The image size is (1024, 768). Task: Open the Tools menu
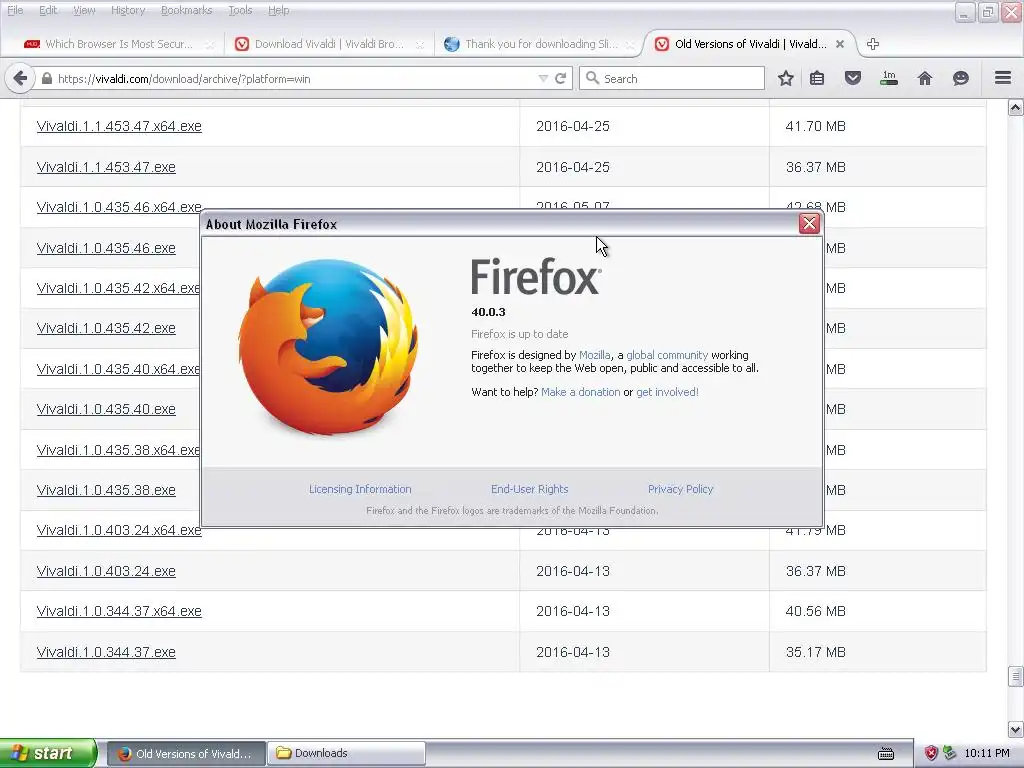pos(240,10)
